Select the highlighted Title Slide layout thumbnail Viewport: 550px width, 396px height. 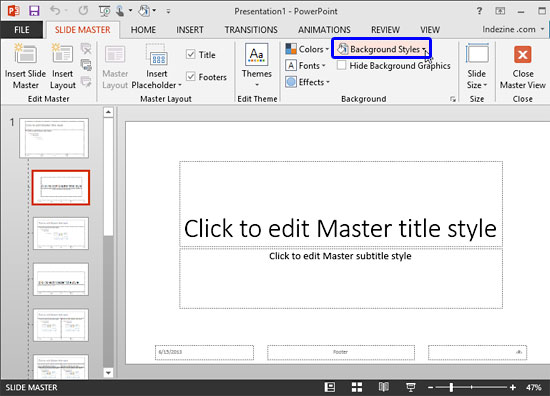[61, 188]
